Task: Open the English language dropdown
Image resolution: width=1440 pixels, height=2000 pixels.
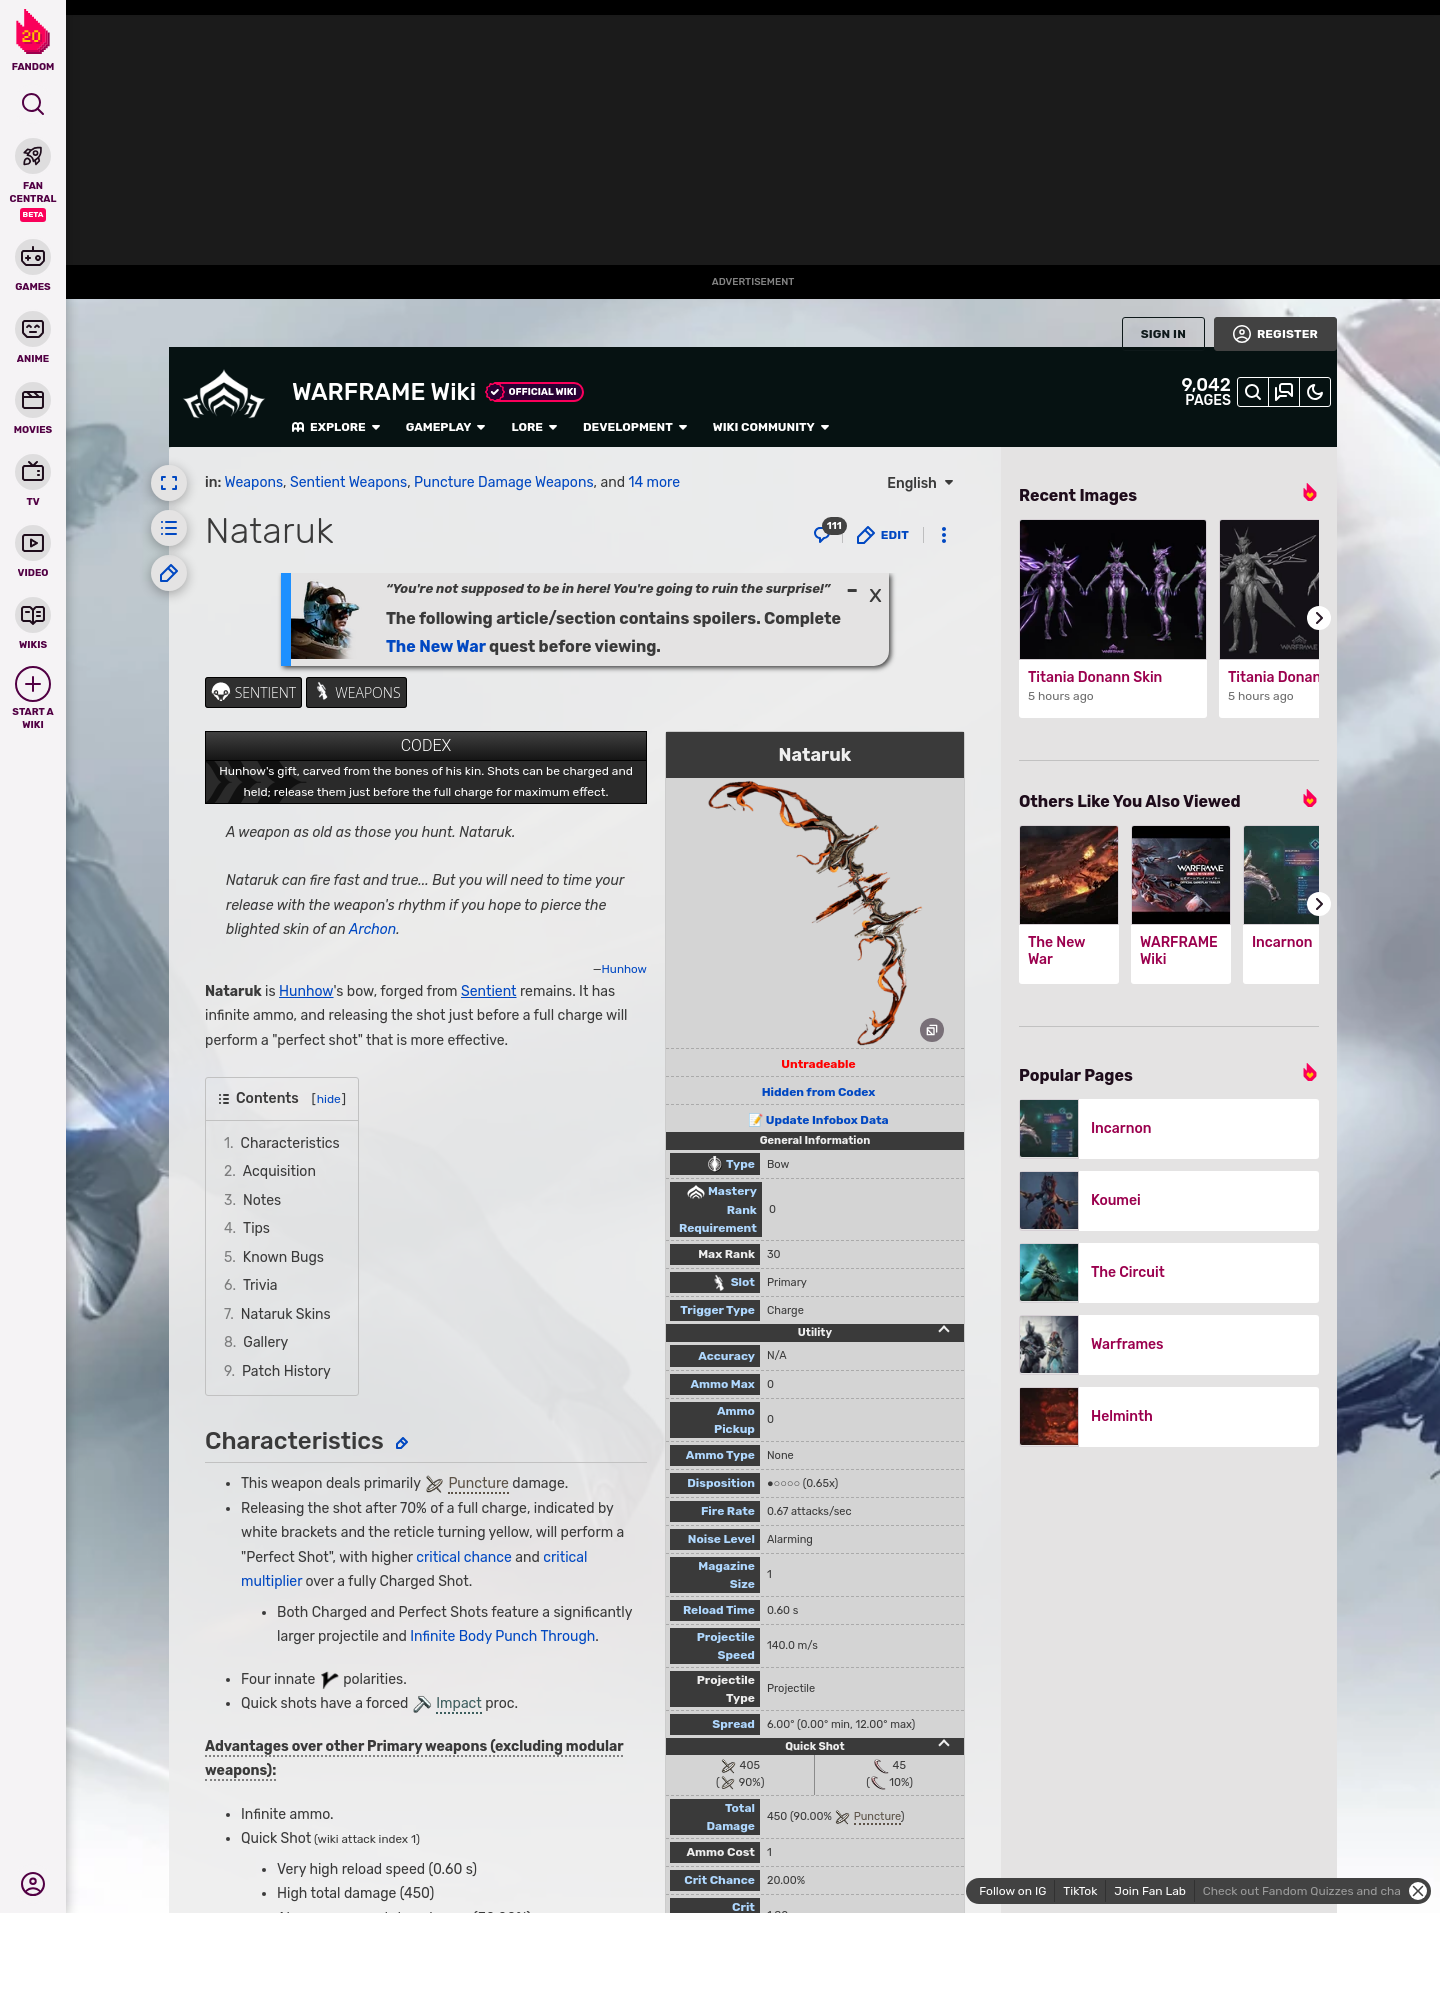Action: (920, 483)
